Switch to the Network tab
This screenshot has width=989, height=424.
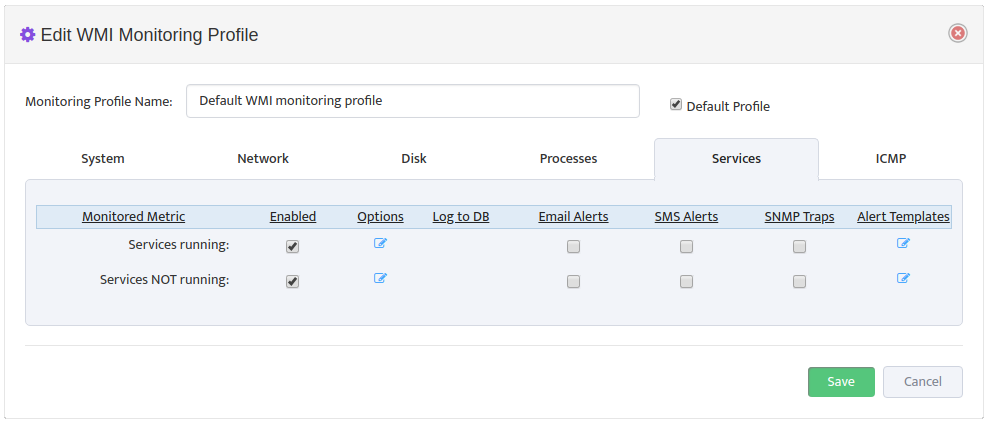pyautogui.click(x=263, y=158)
